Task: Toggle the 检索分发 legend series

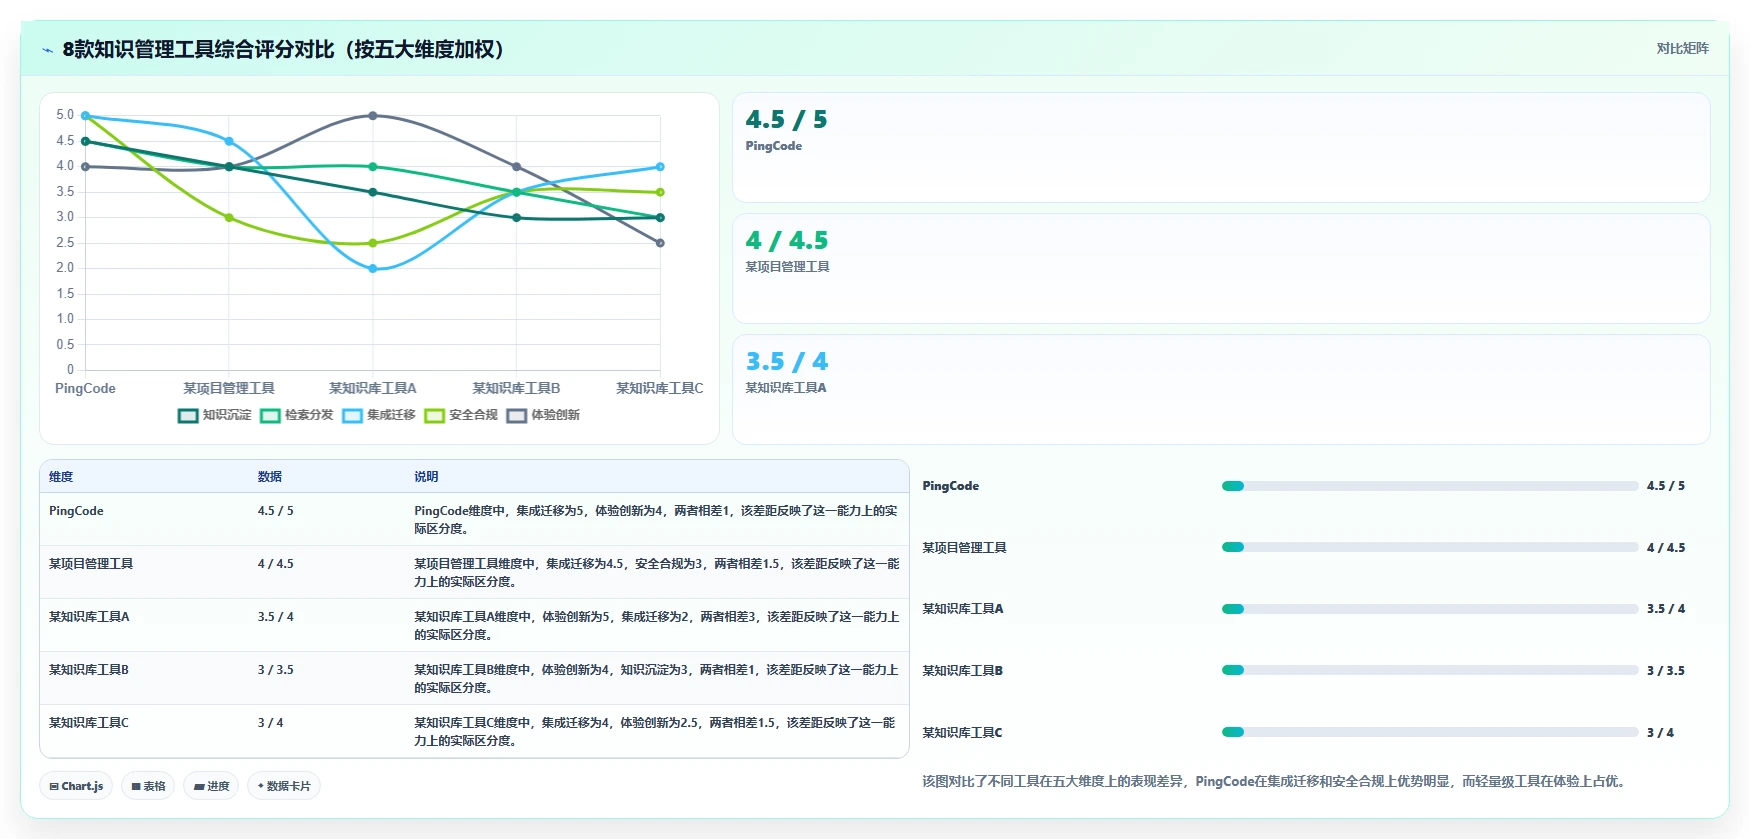Action: pos(297,415)
